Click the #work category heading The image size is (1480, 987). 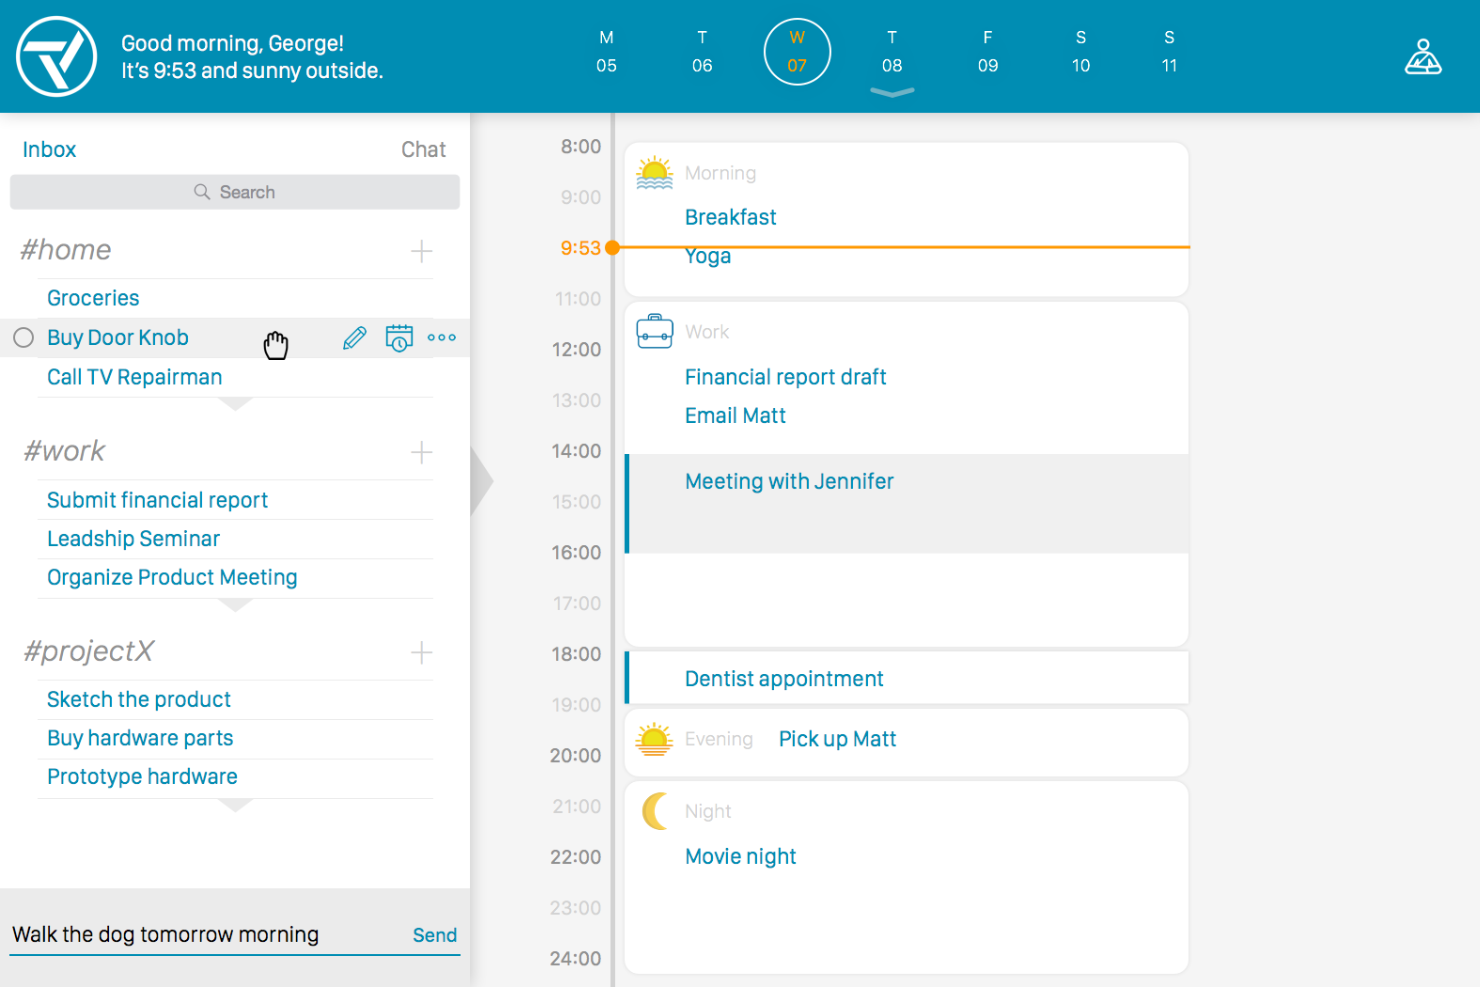click(64, 451)
